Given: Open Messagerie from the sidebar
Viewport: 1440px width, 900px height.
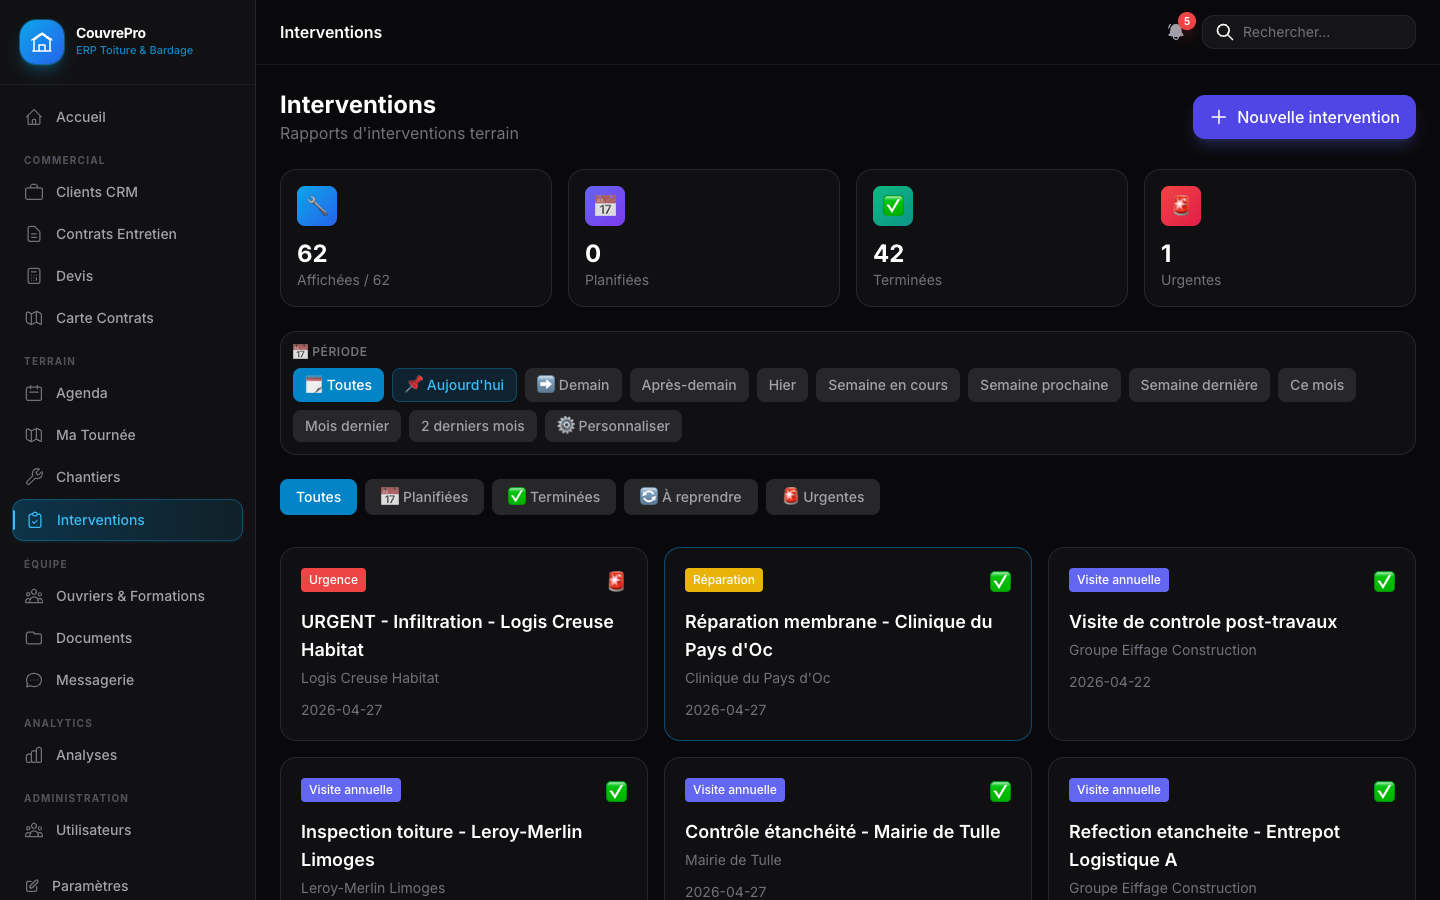Looking at the screenshot, I should click(127, 680).
